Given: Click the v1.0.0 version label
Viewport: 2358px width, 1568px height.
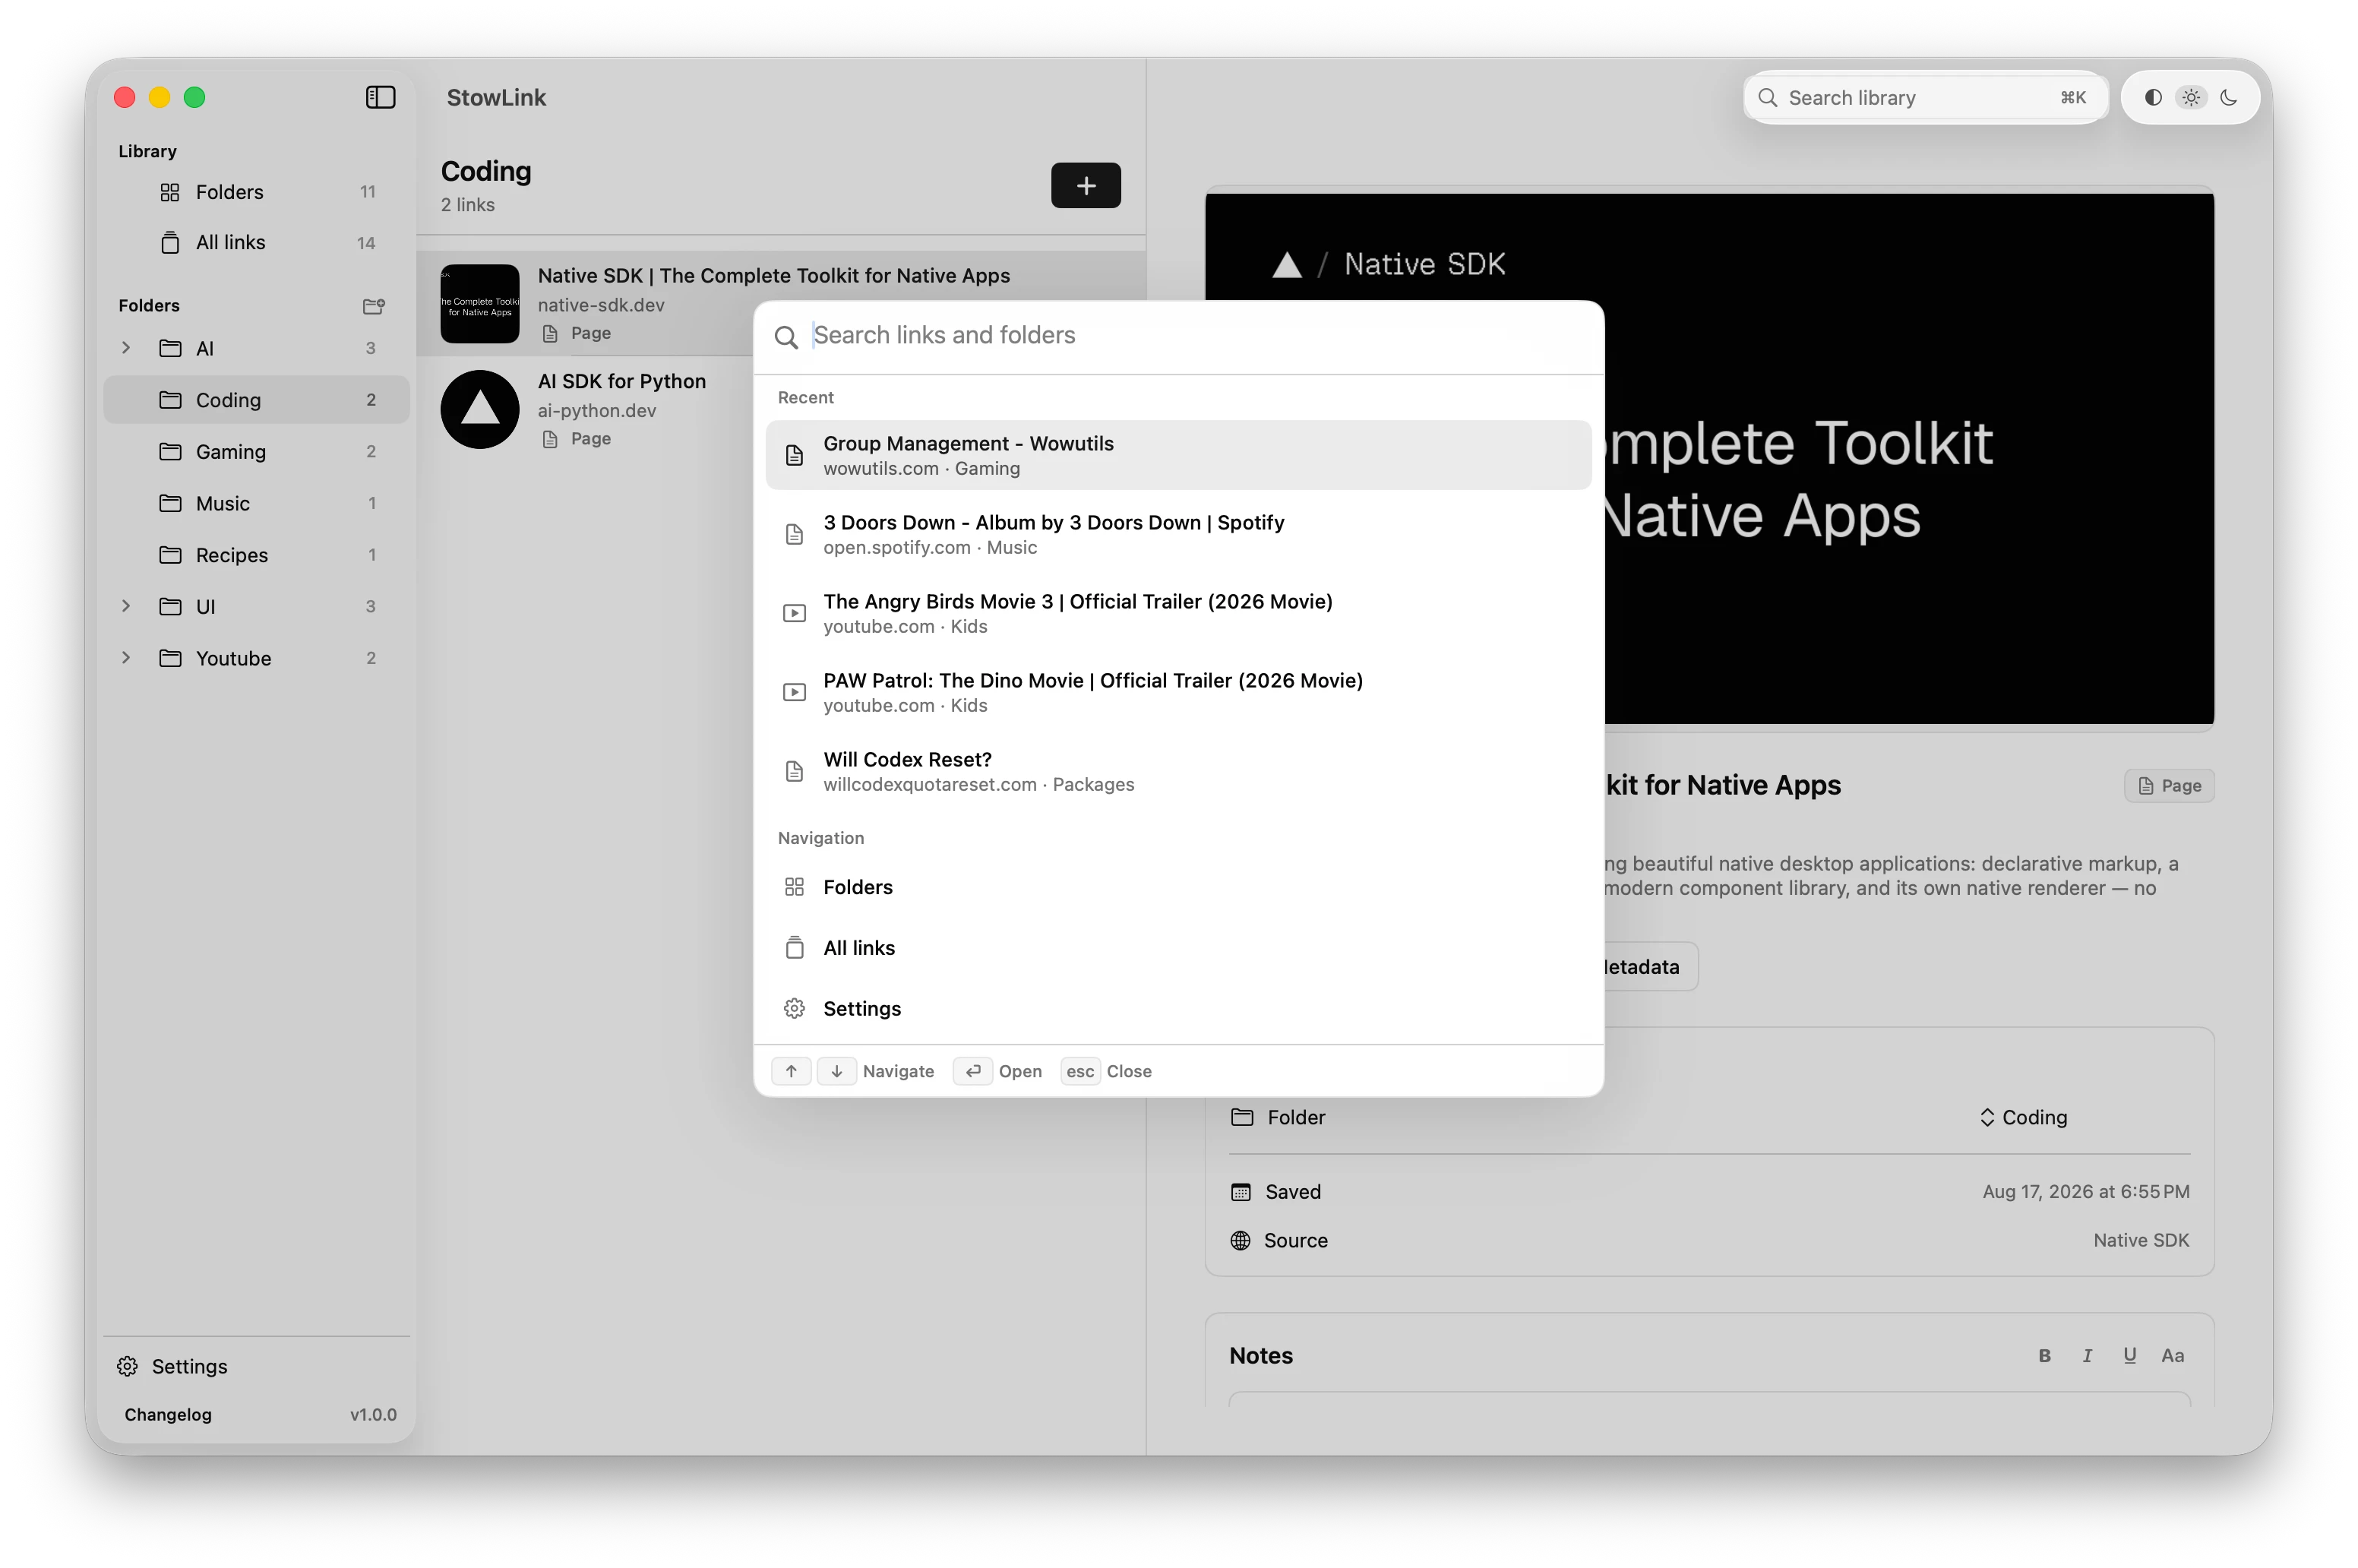Looking at the screenshot, I should point(373,1414).
